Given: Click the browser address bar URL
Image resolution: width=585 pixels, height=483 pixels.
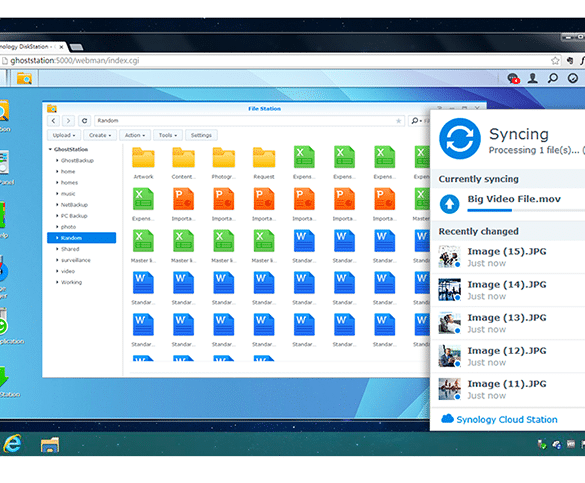Looking at the screenshot, I should [x=75, y=60].
